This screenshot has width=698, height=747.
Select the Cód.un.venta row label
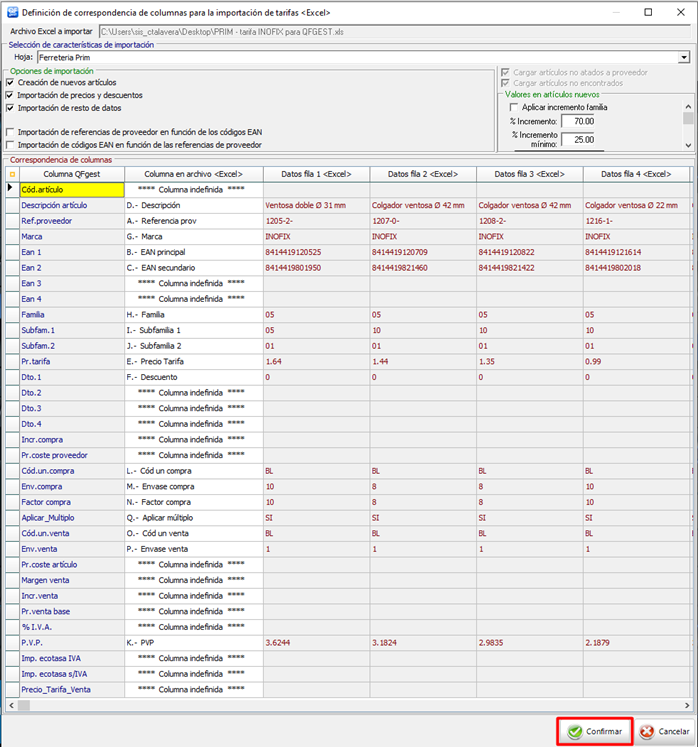click(x=45, y=534)
